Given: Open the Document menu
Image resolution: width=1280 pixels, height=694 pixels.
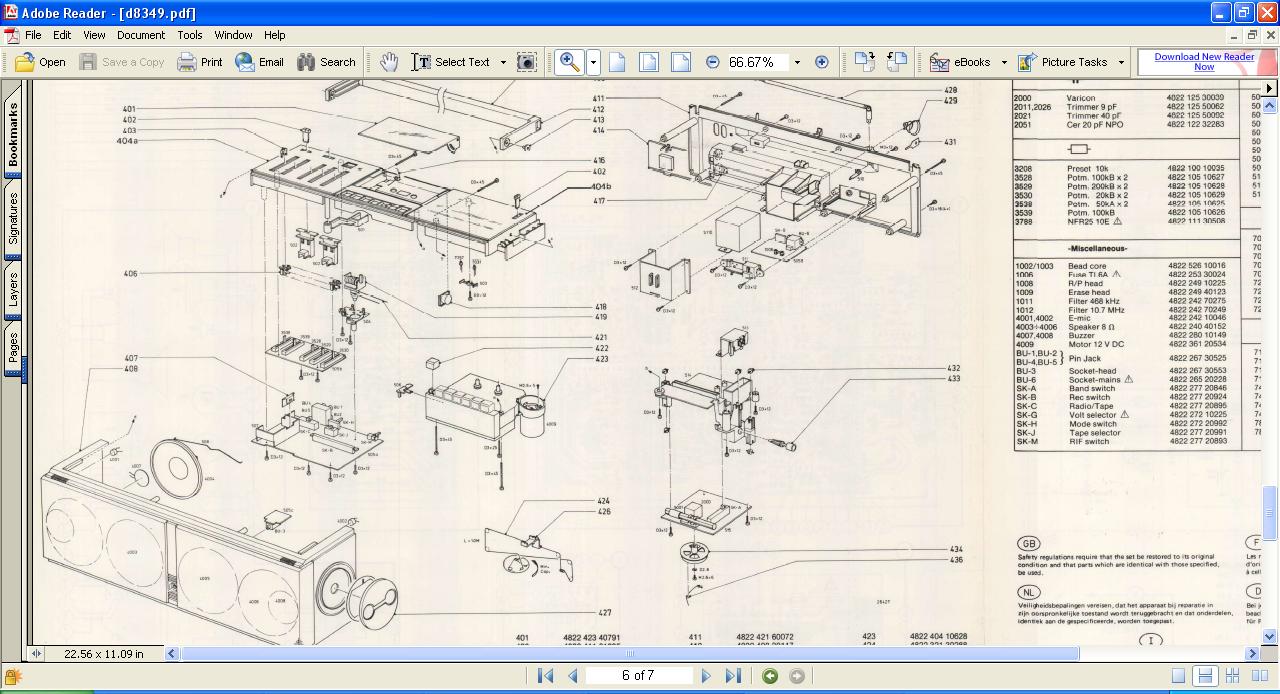Looking at the screenshot, I should (141, 35).
